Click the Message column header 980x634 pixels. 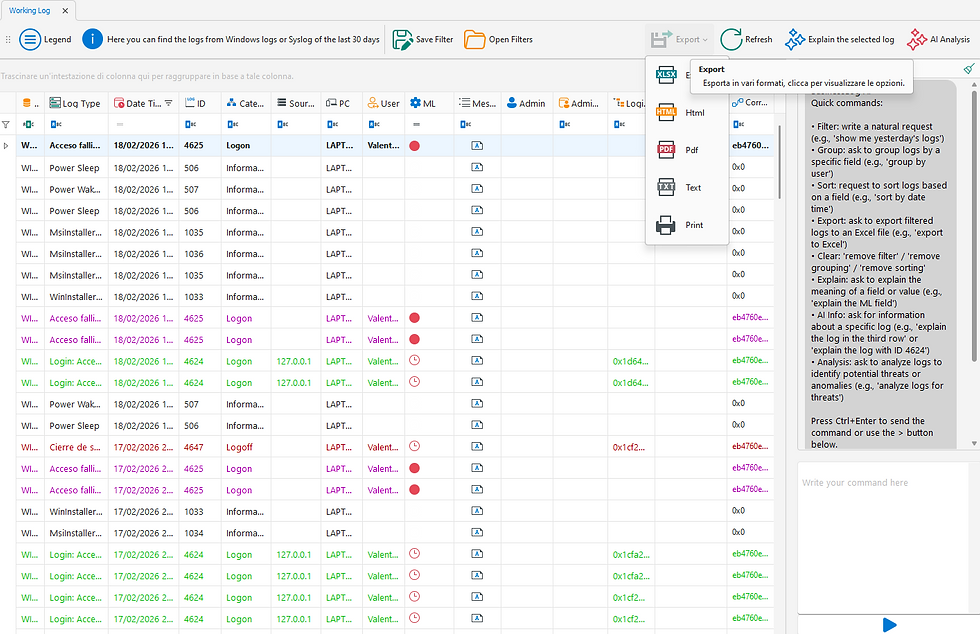pos(477,103)
